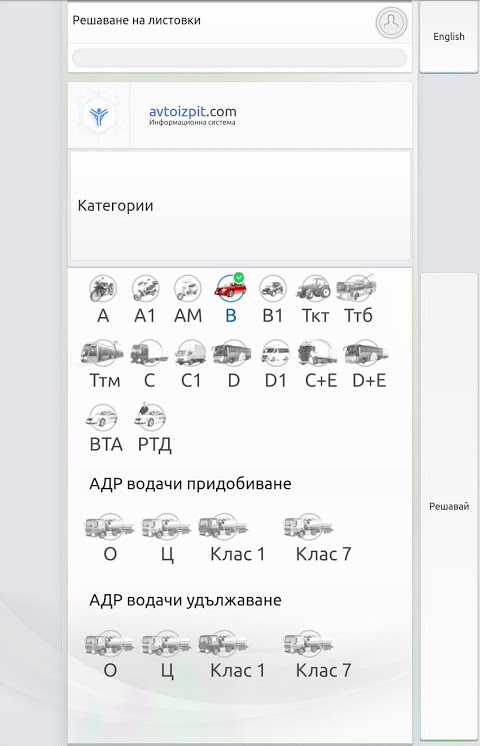Select tanker icon О under АДР удължаване
Screen dimensions: 480x746
(x=110, y=643)
